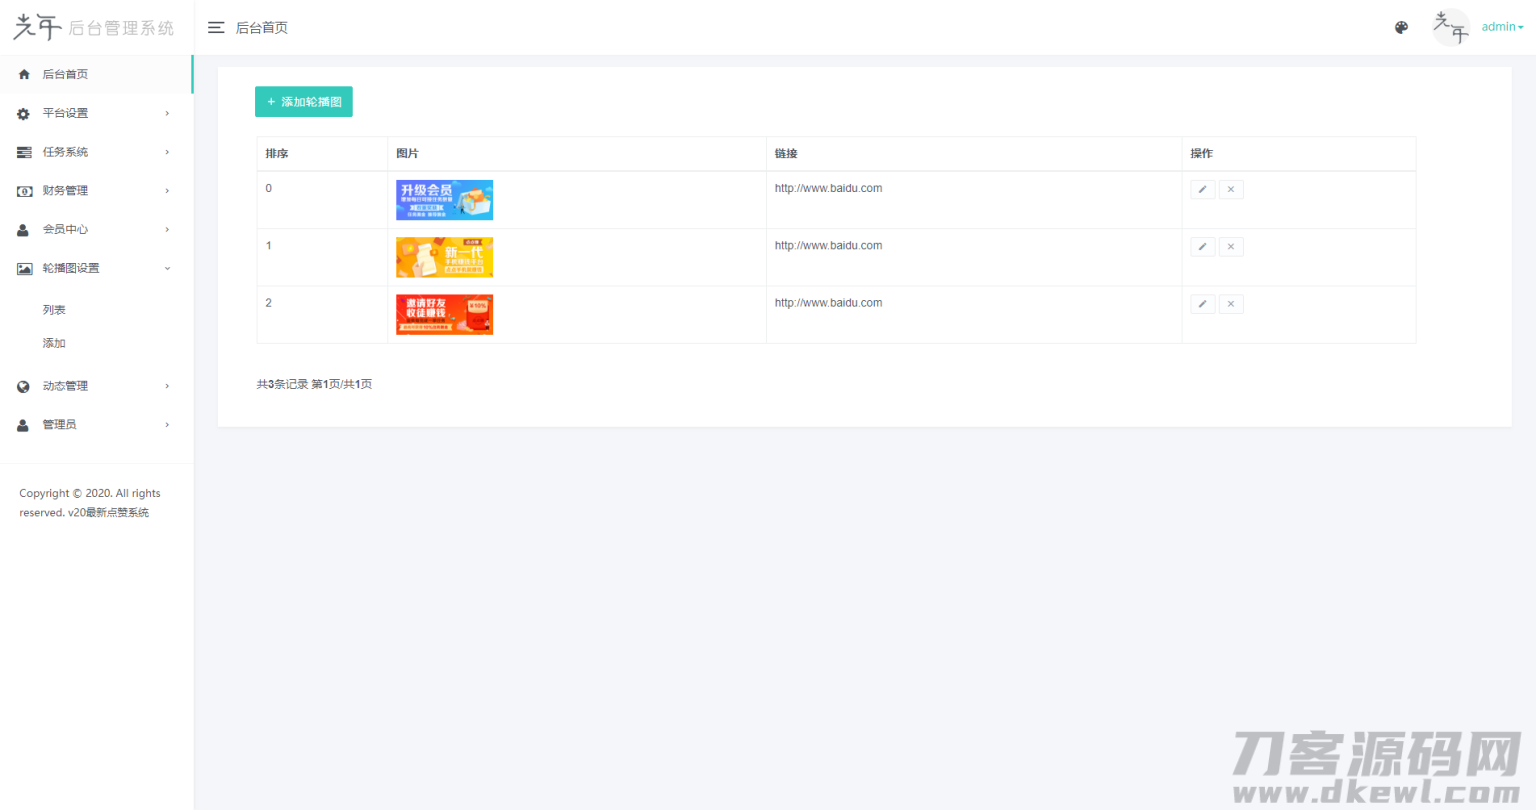The width and height of the screenshot is (1536, 810).
Task: Click the 升级会员 banner thumbnail
Action: (x=444, y=200)
